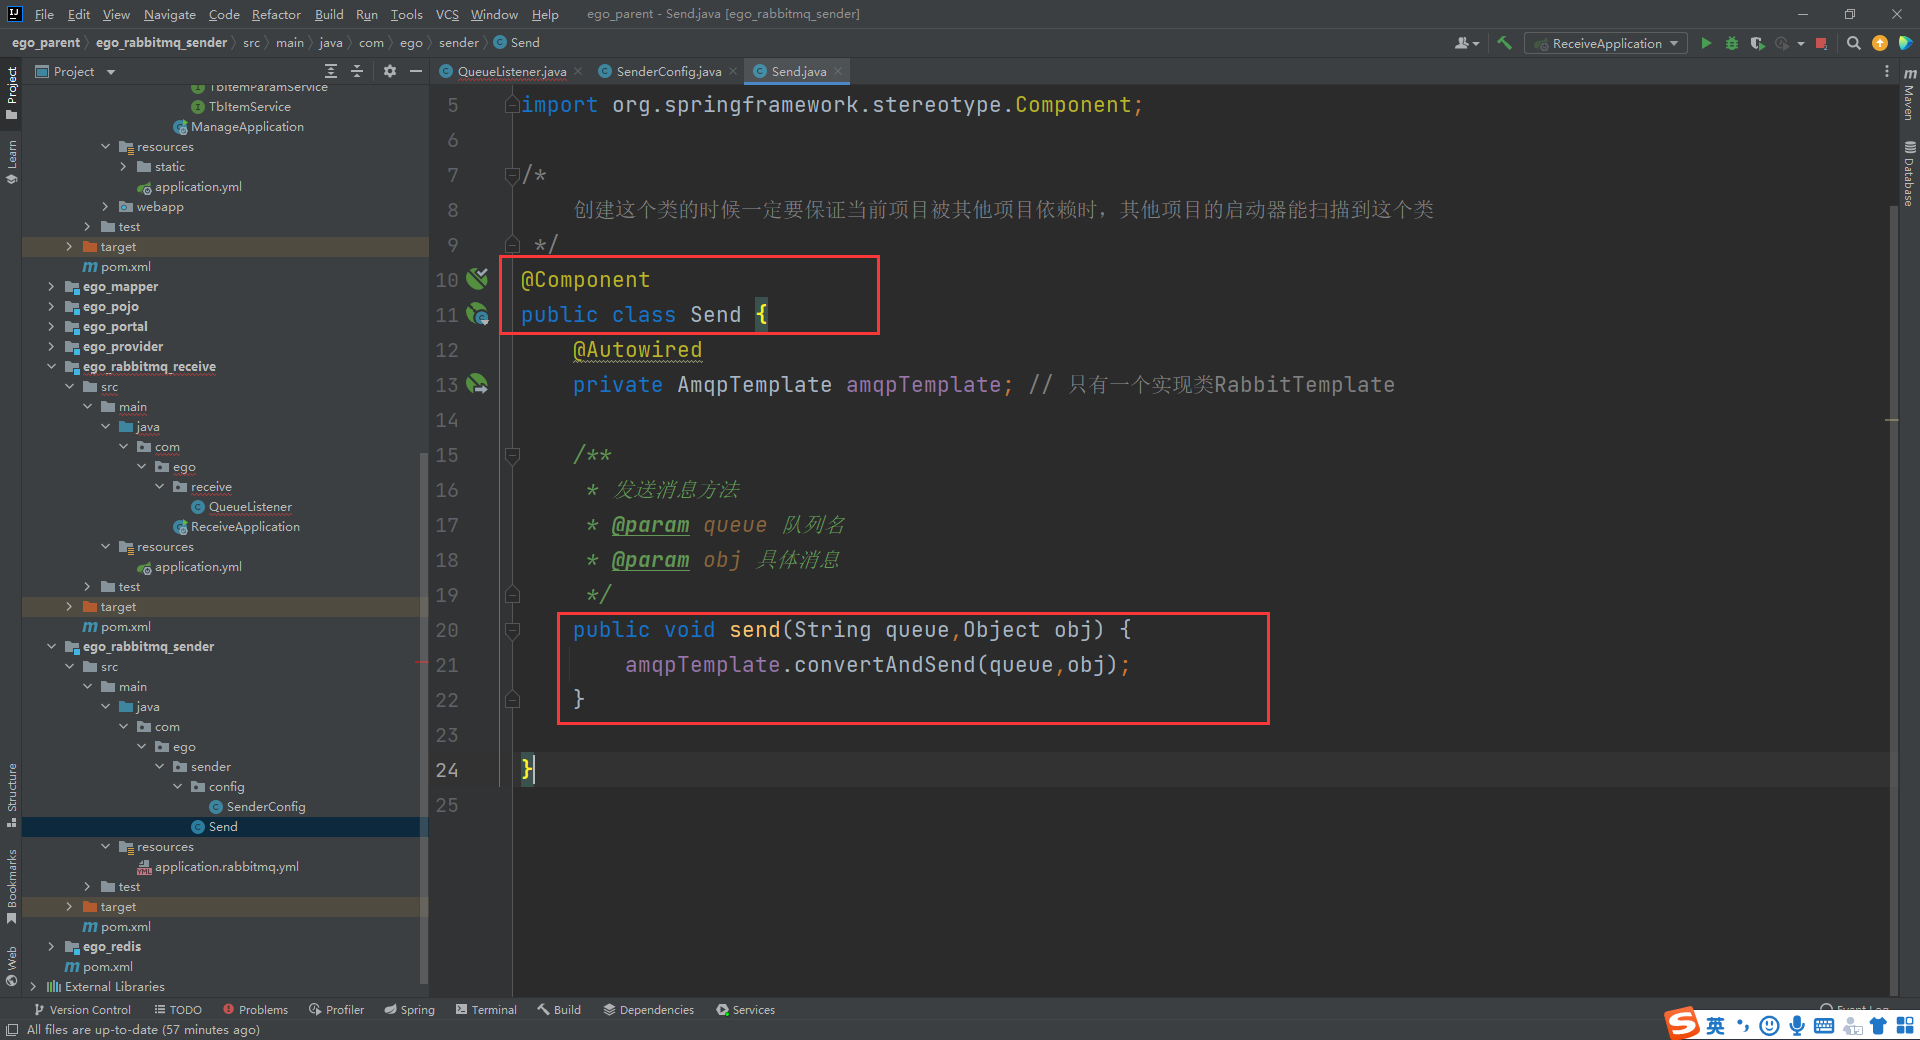Open the Bookmarks tool window

pyautogui.click(x=12, y=886)
